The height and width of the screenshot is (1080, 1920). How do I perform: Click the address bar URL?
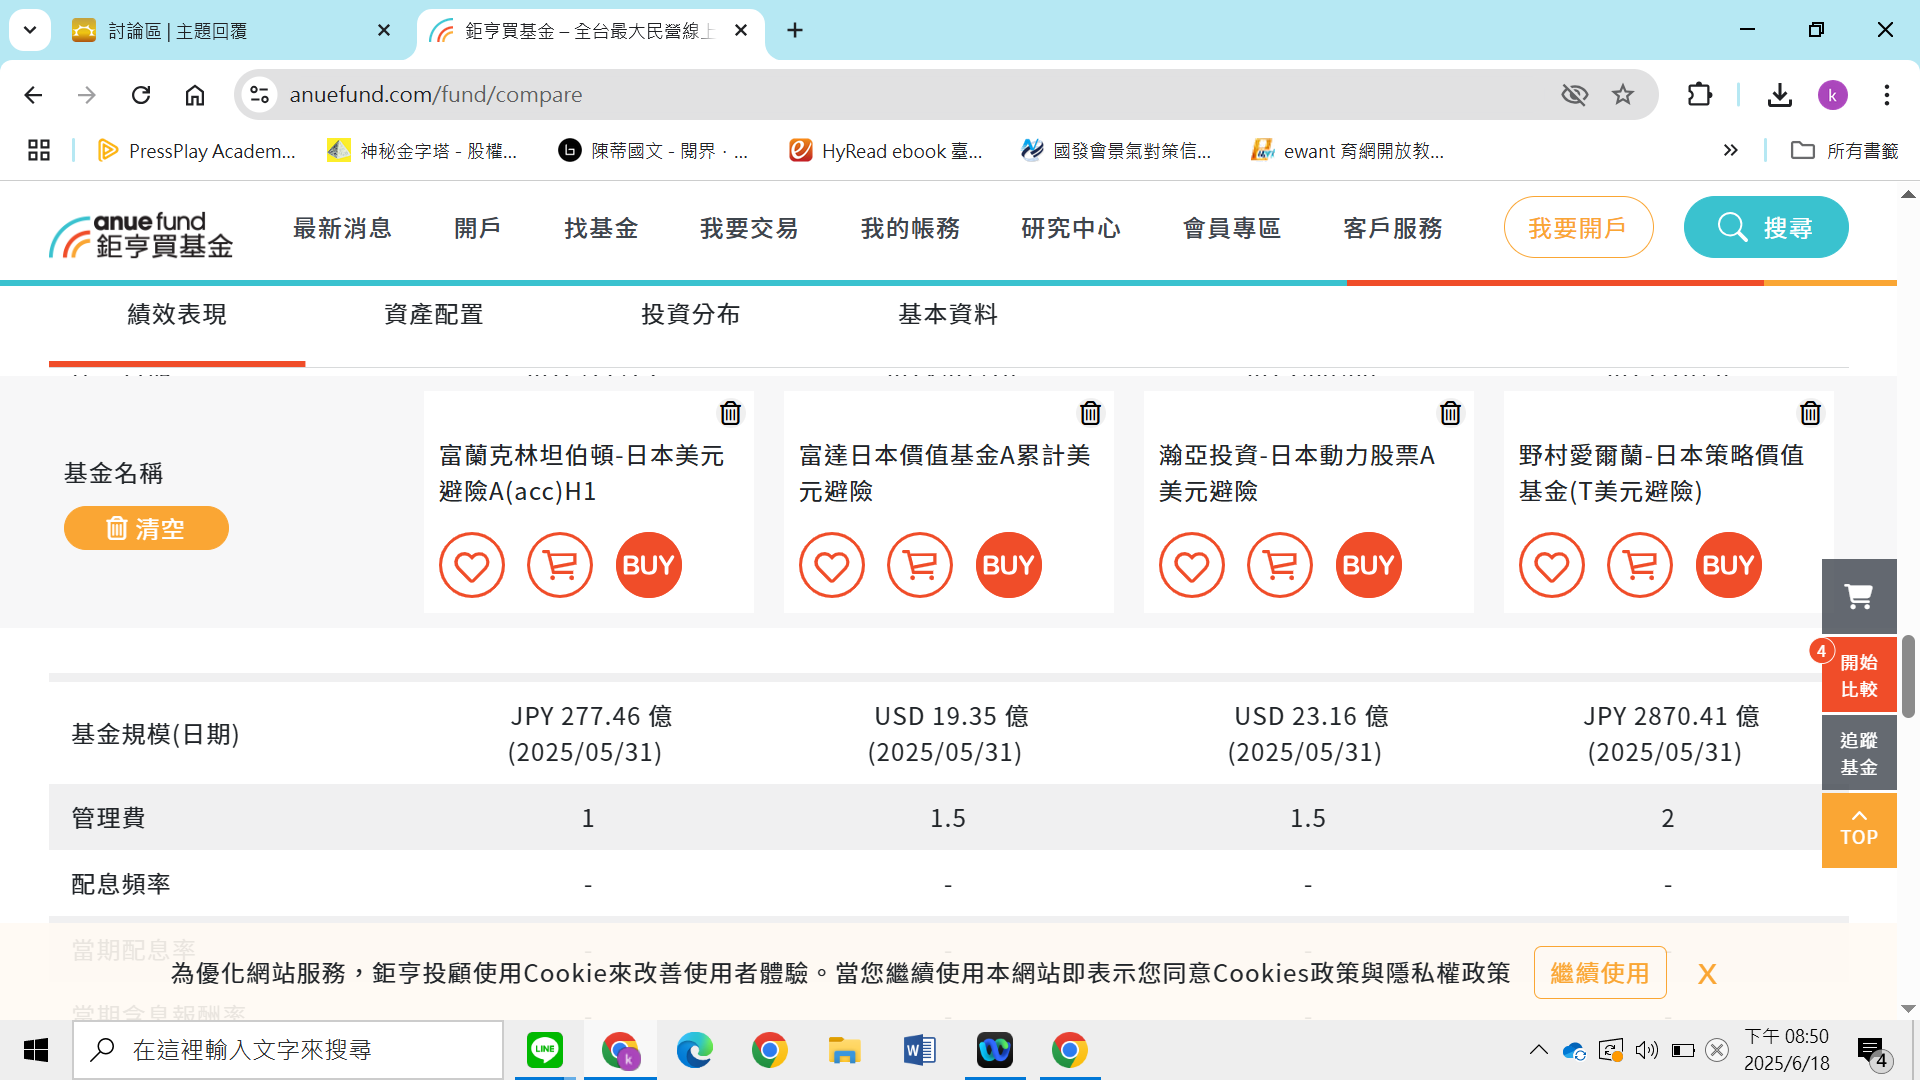coord(436,95)
